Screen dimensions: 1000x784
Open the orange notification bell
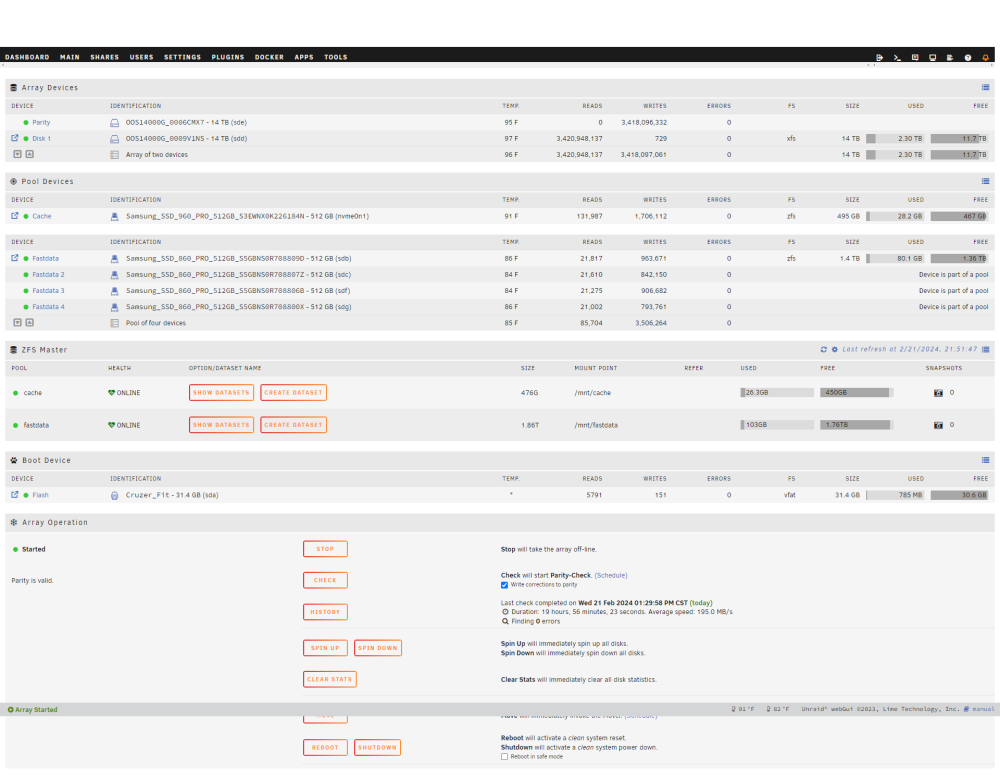click(x=985, y=57)
